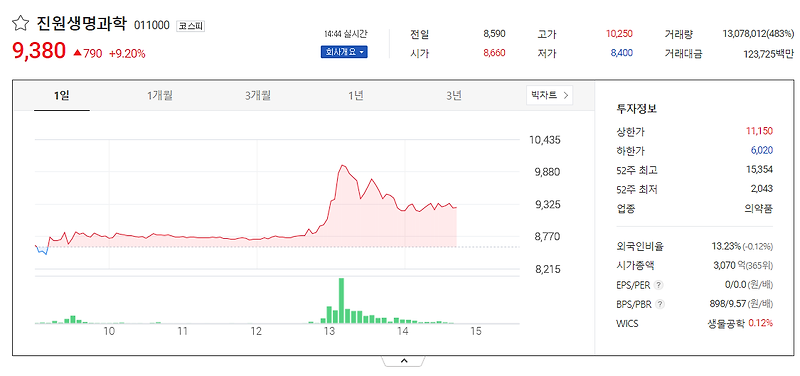Select the 1일 chart tab
This screenshot has width=800, height=376.
[x=62, y=95]
